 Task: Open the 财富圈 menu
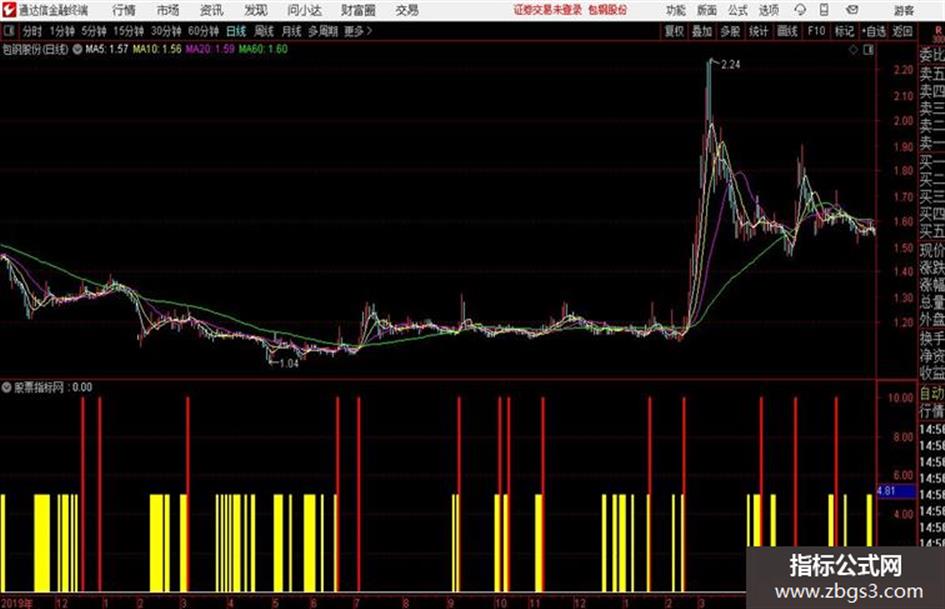click(358, 10)
